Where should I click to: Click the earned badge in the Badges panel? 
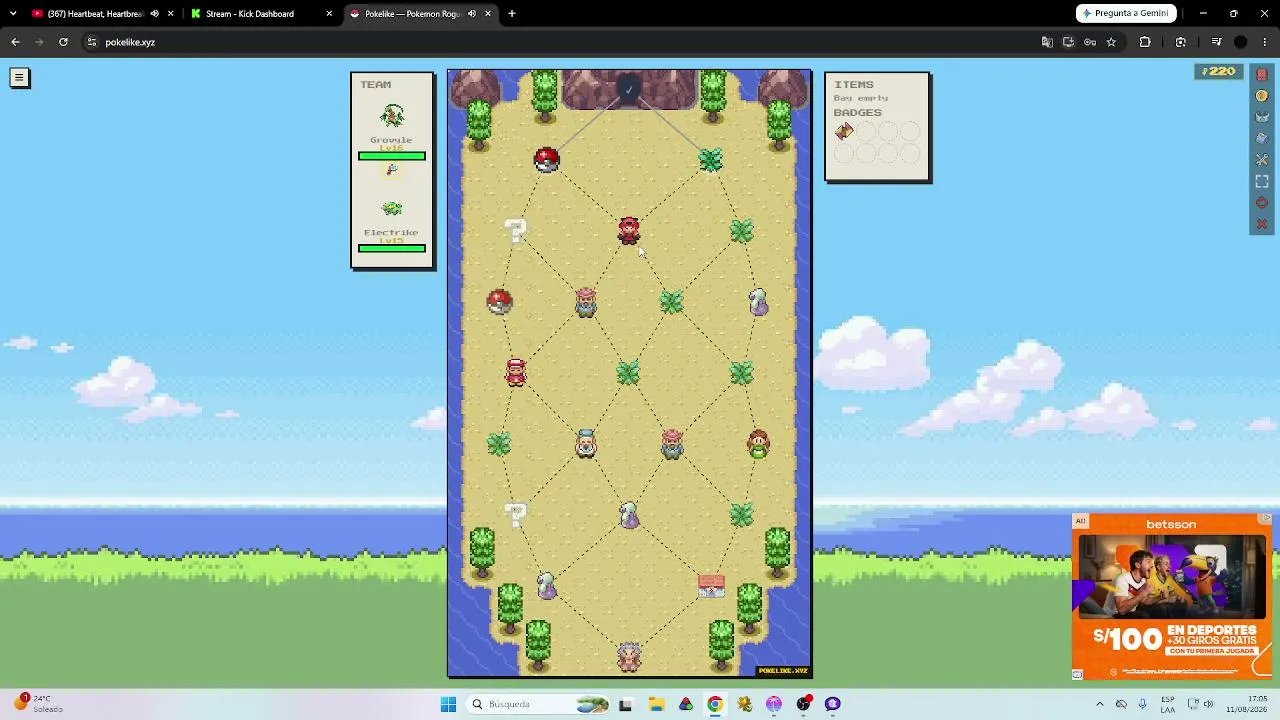coord(845,131)
